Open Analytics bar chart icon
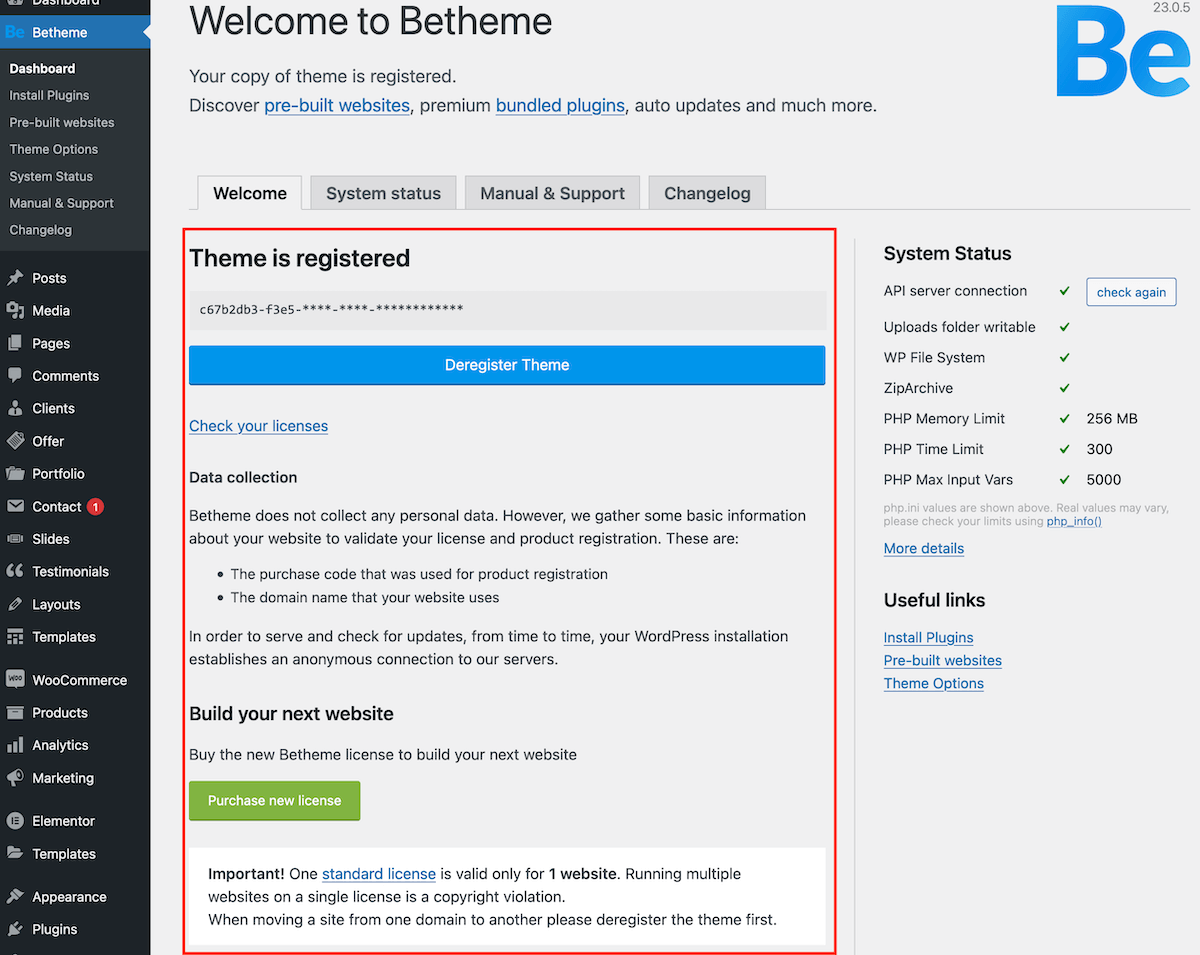This screenshot has width=1200, height=955. pos(15,745)
